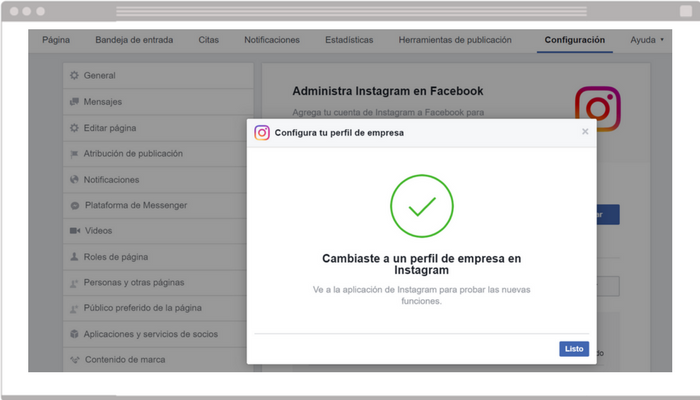
Task: Open Mensajes settings in sidebar
Action: click(158, 102)
